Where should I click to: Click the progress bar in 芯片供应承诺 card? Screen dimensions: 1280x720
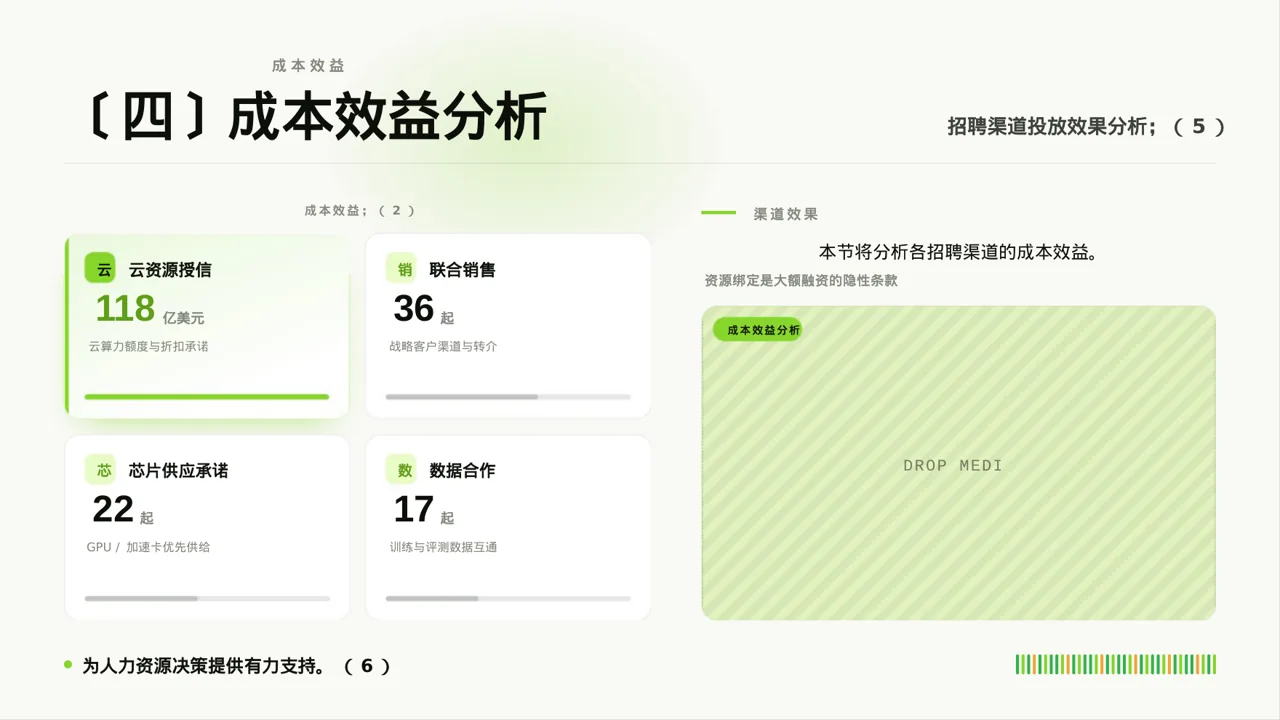click(207, 599)
